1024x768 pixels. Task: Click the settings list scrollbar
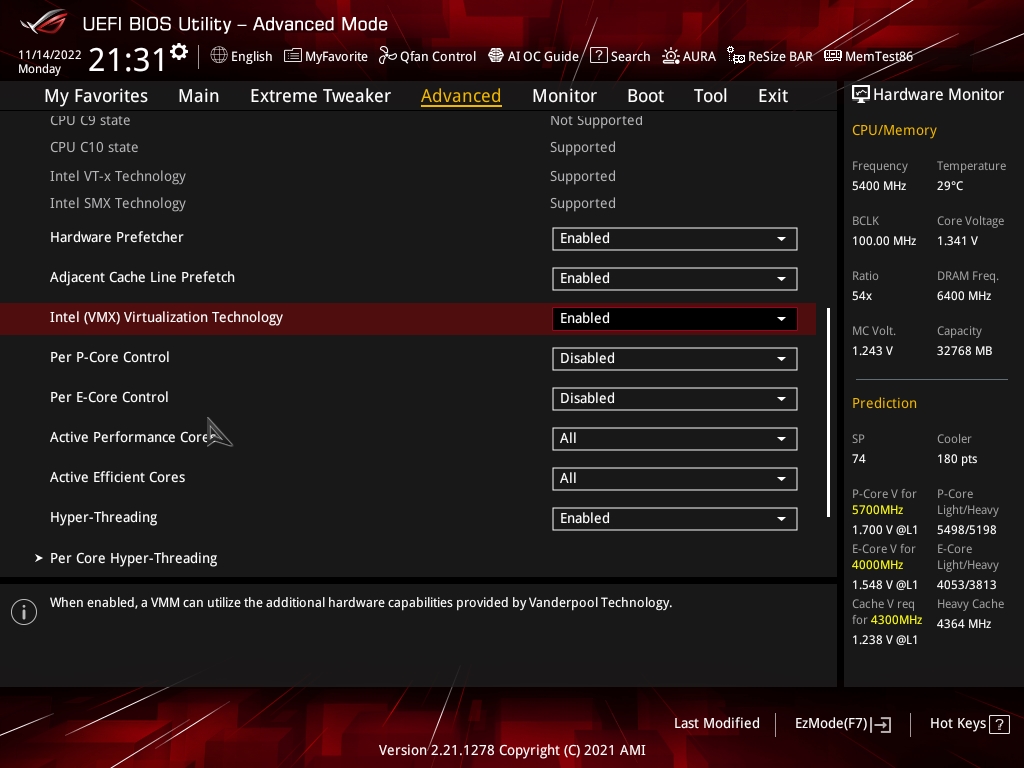[828, 412]
